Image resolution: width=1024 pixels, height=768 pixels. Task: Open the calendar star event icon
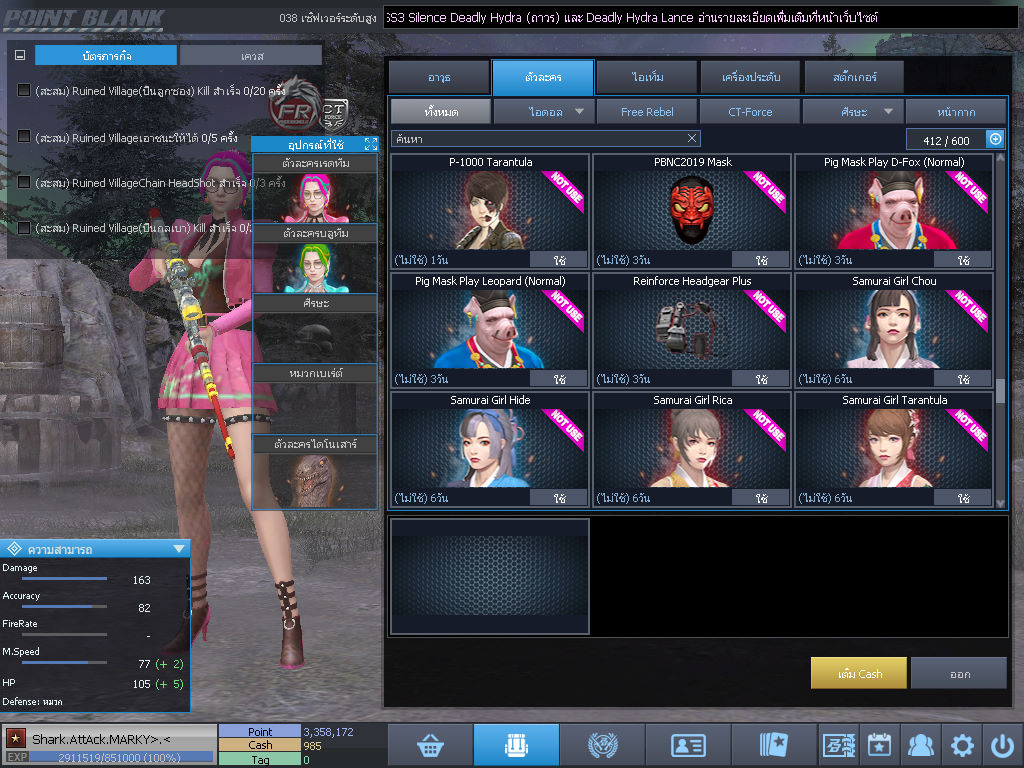(x=879, y=745)
